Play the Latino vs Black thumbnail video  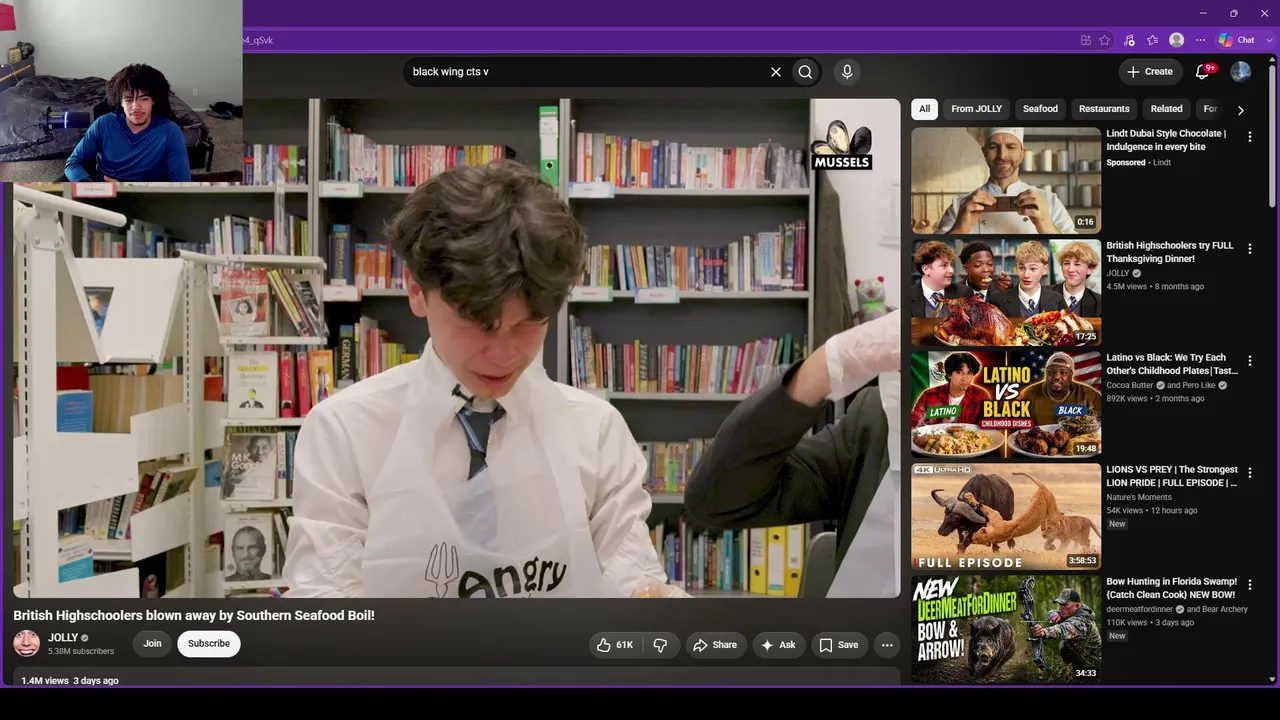pos(1006,404)
